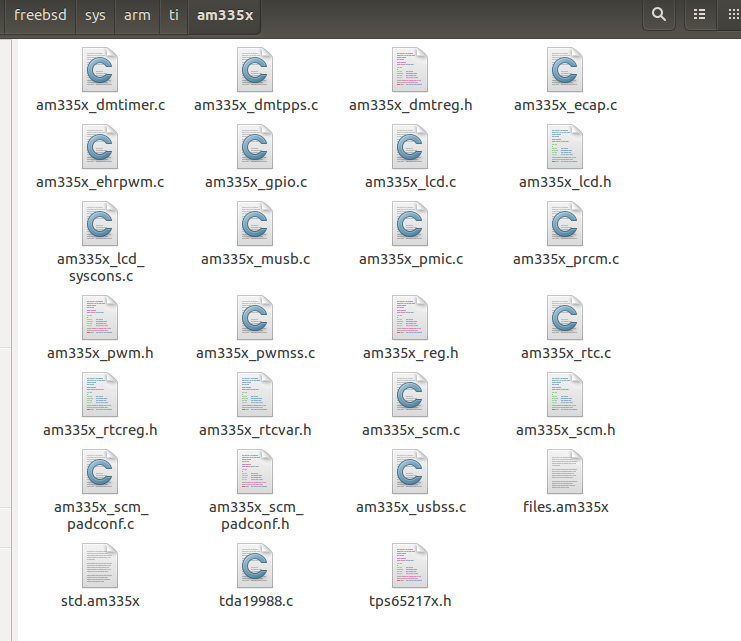Select the am335x_scm_padconf.h header icon
The image size is (741, 641).
255,472
